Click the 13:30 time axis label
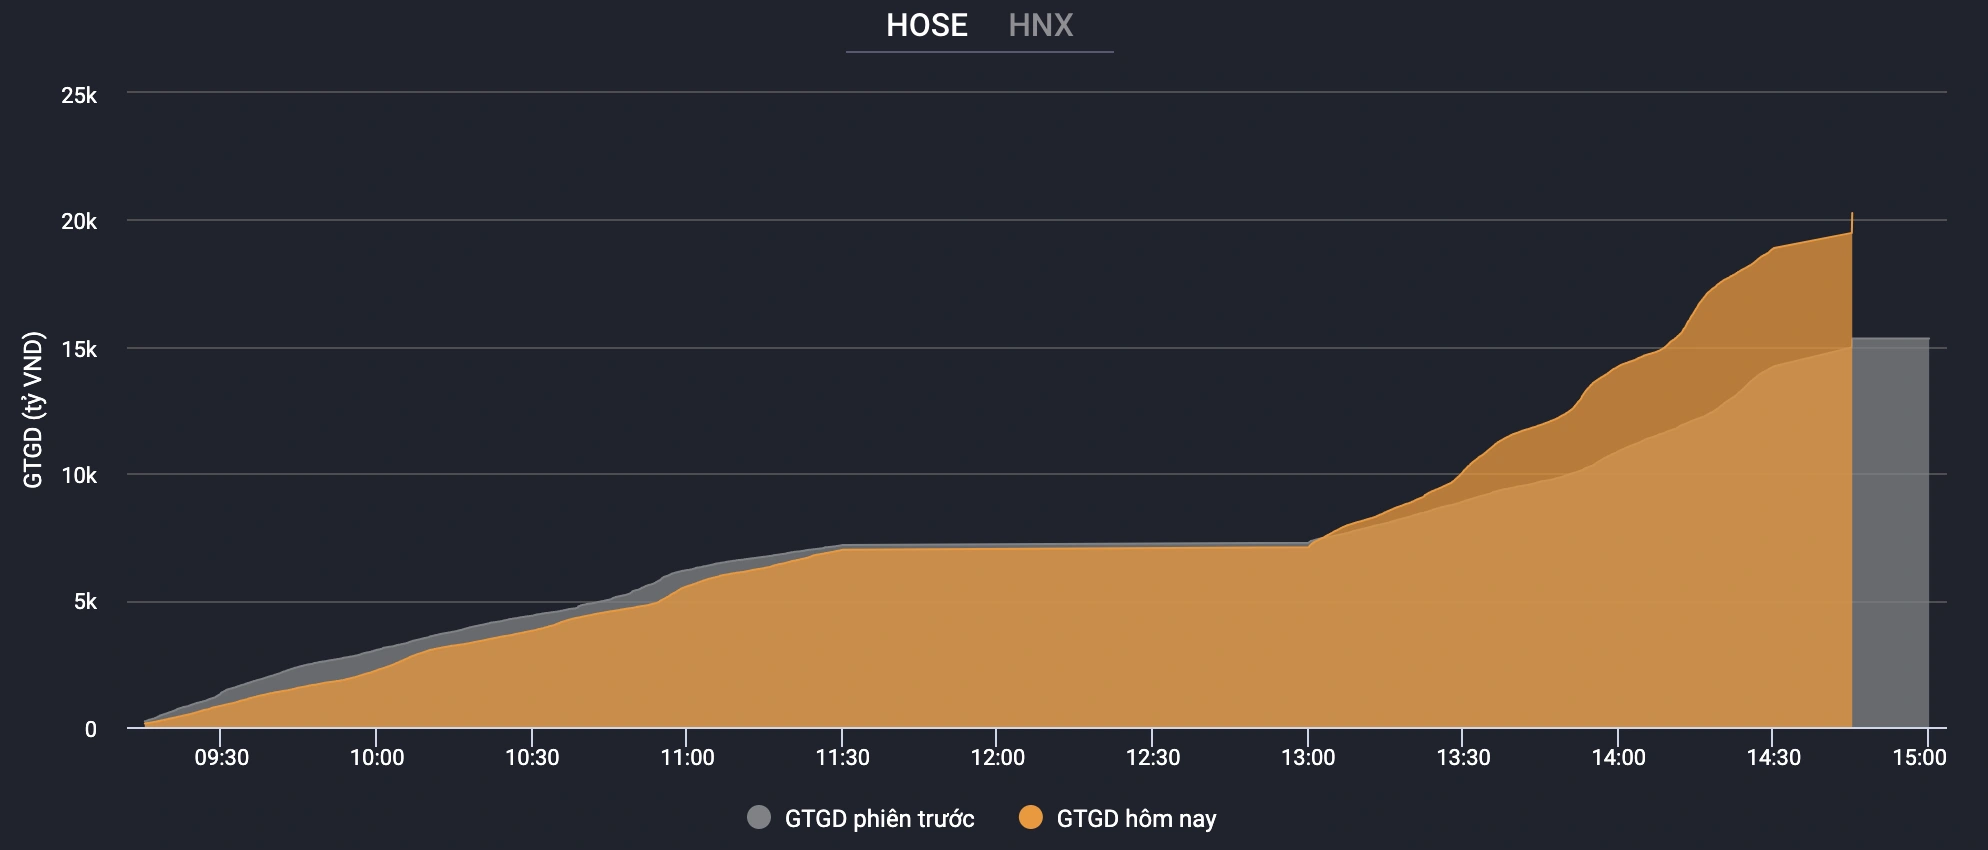 coord(1463,757)
